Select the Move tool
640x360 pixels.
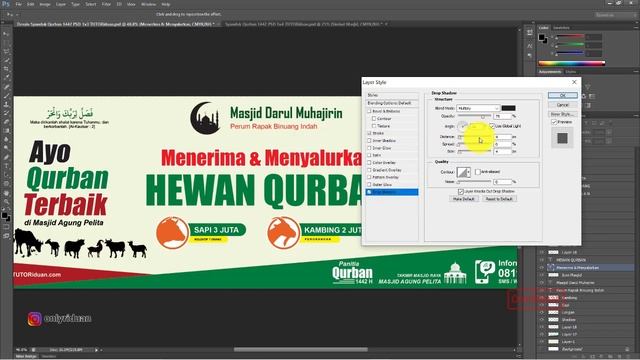(6, 34)
